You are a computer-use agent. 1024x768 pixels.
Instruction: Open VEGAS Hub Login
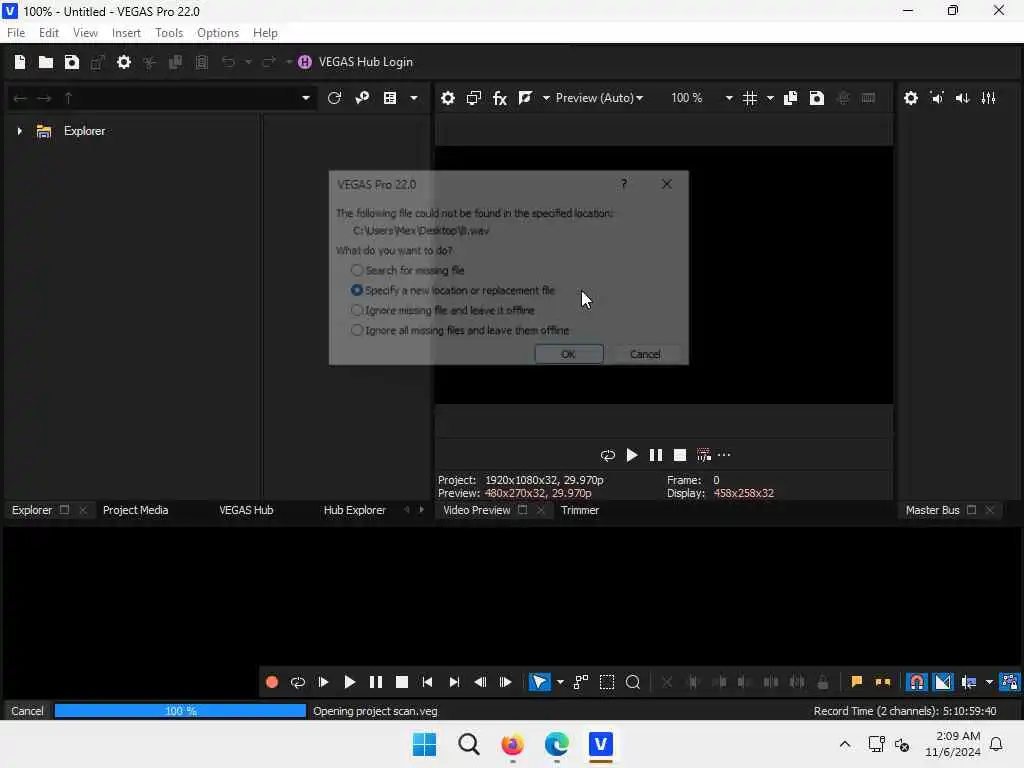(356, 62)
